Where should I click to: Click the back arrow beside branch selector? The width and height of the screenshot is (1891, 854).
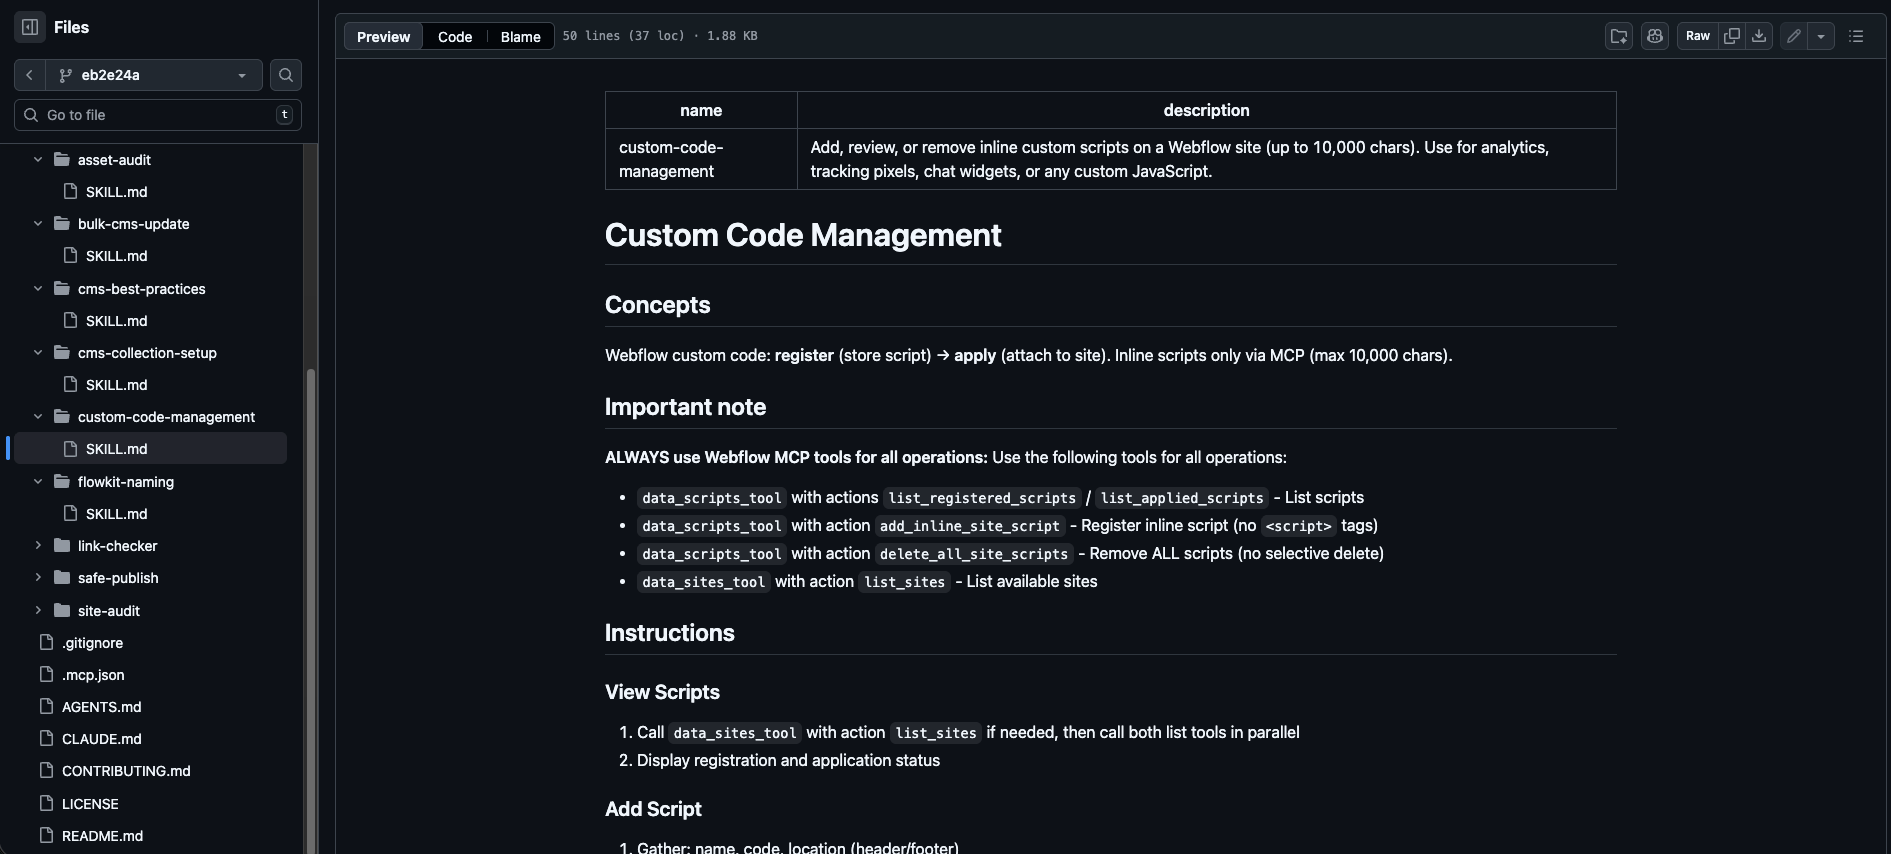tap(29, 75)
